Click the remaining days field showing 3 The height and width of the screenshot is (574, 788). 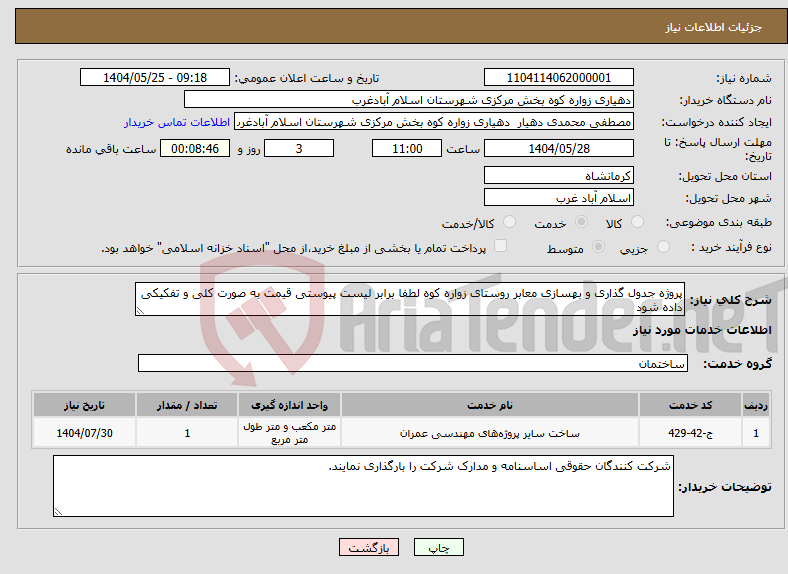point(299,148)
